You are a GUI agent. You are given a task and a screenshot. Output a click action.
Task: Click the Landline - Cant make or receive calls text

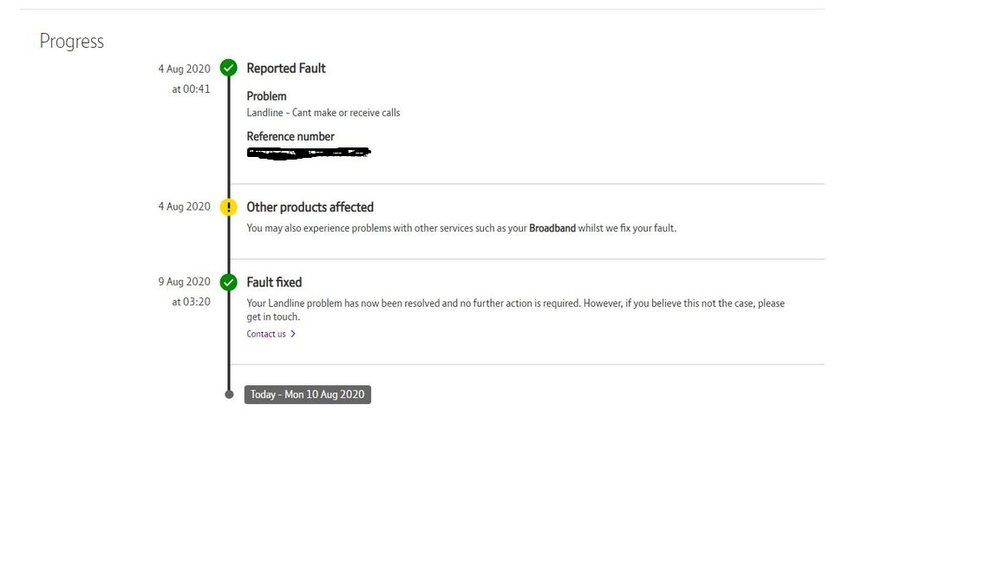click(323, 113)
